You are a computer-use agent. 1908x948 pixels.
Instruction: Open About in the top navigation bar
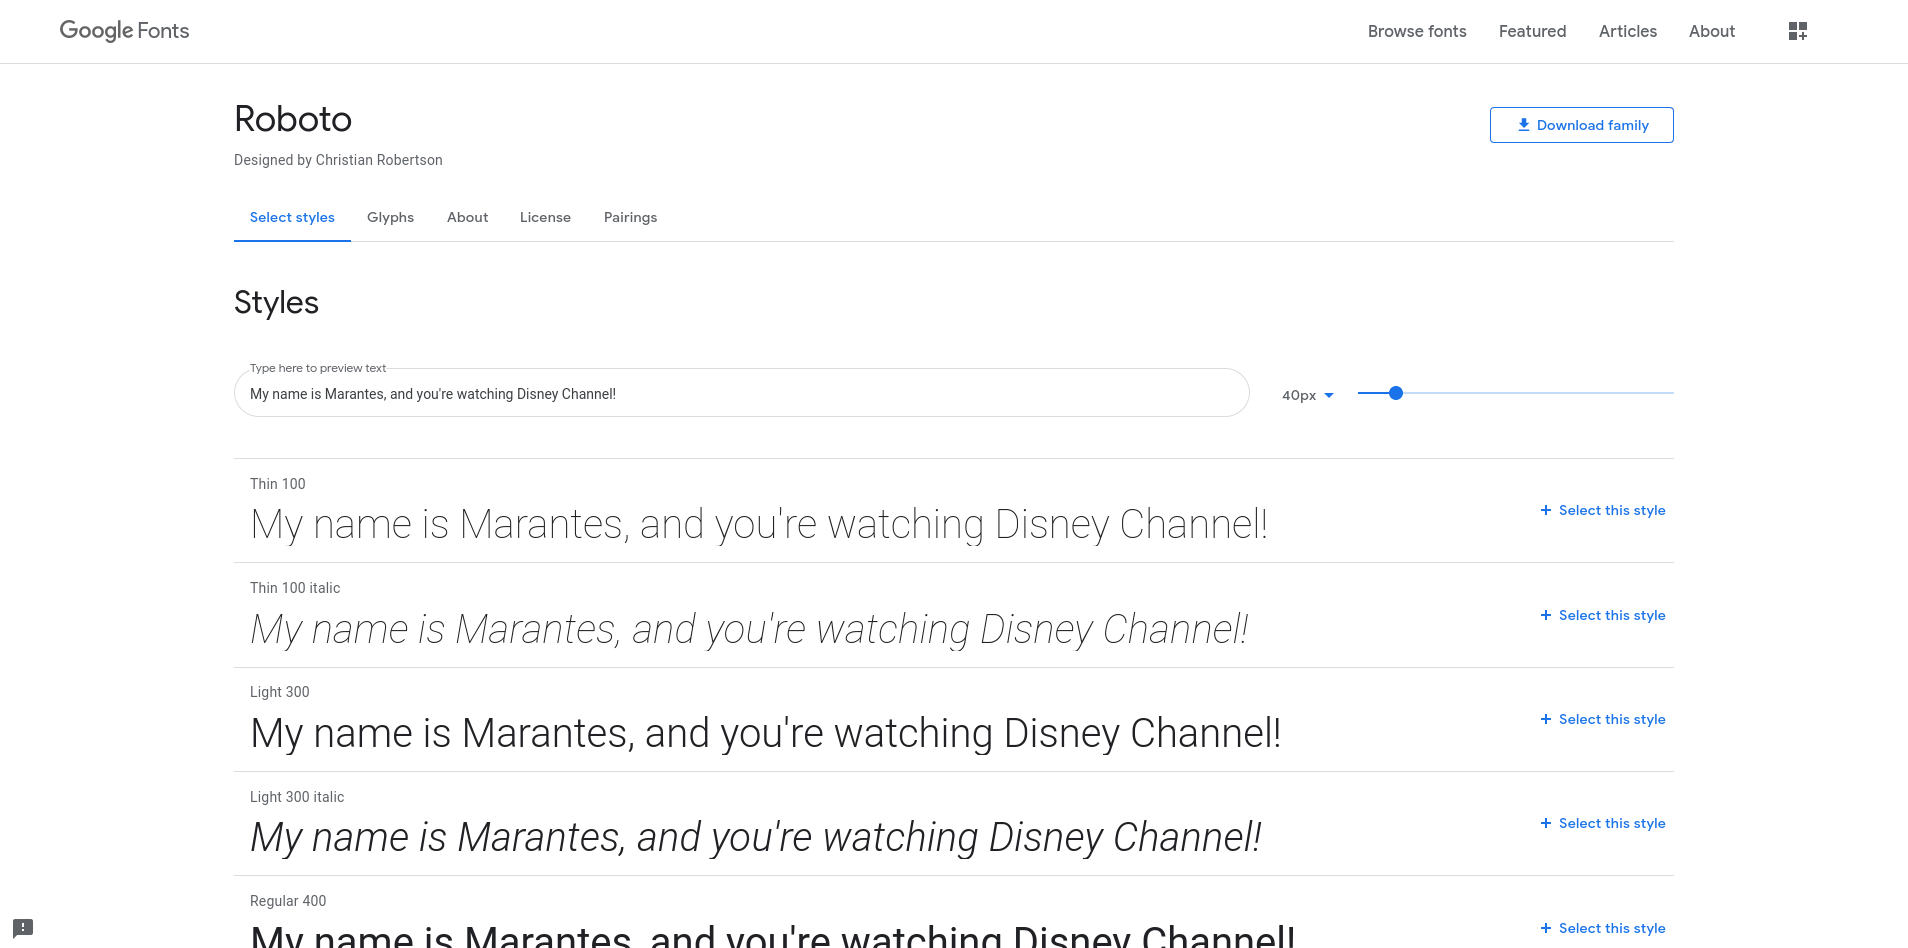(1711, 31)
